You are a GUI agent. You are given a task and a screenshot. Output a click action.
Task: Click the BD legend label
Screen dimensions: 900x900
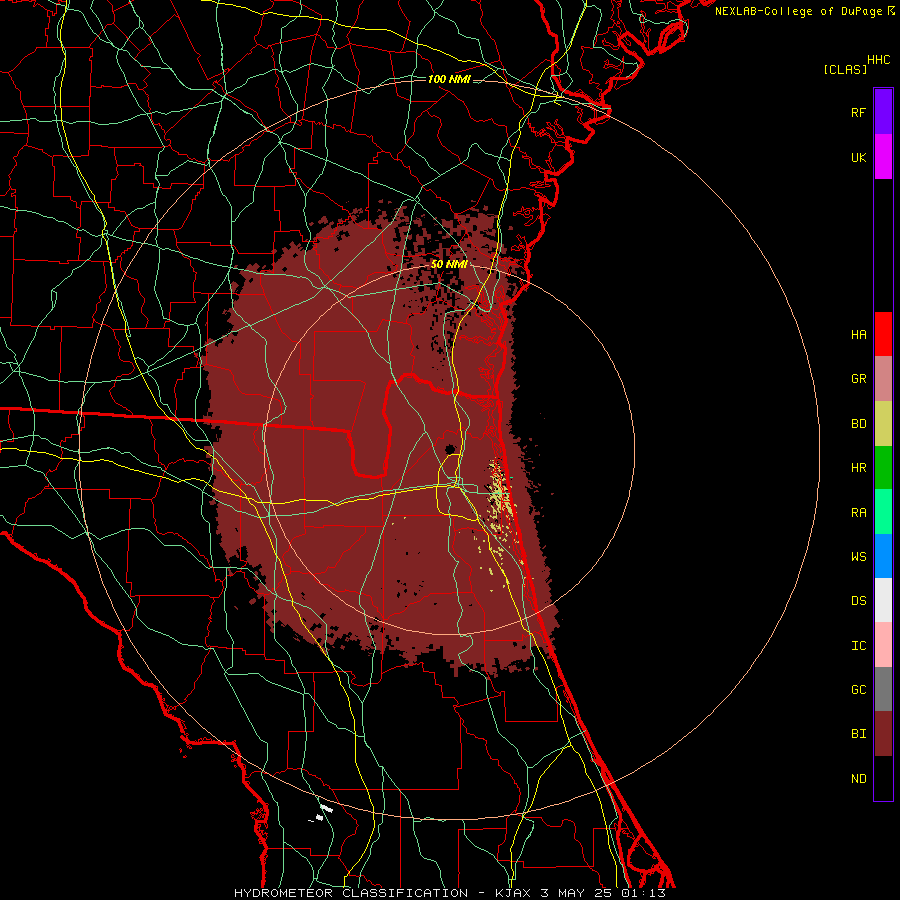point(858,424)
